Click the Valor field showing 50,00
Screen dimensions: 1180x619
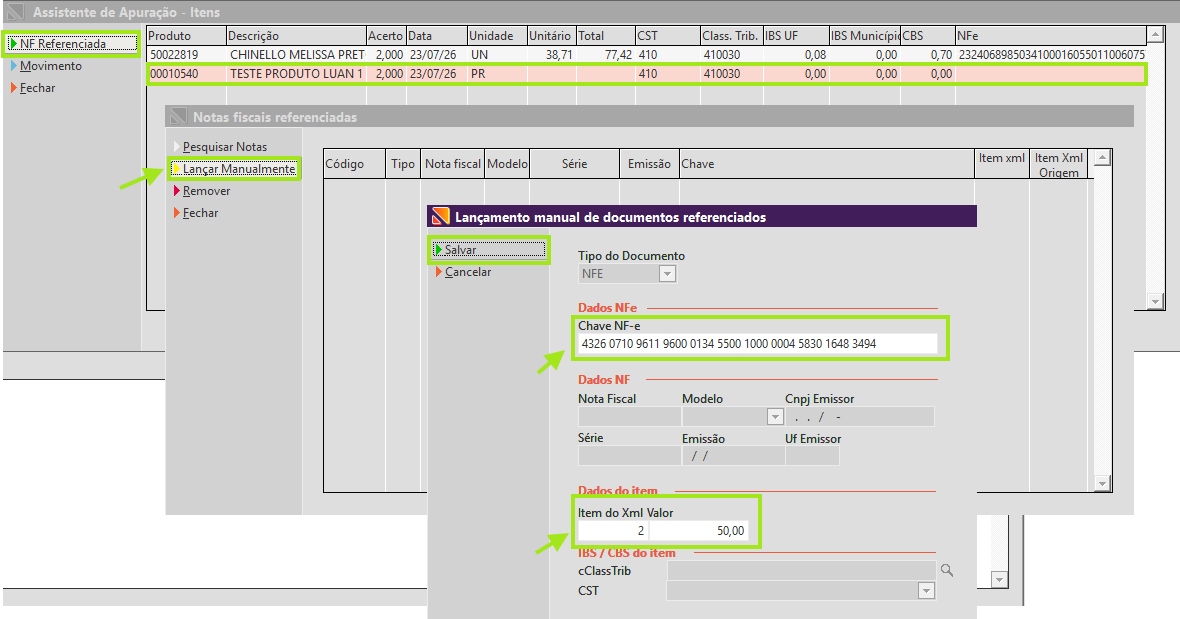click(698, 531)
